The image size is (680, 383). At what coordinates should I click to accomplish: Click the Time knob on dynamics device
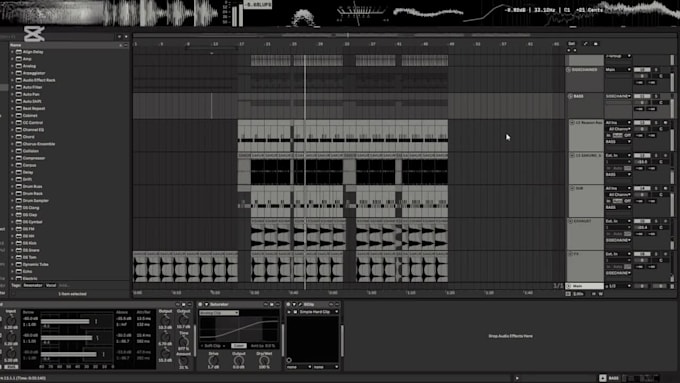183,342
